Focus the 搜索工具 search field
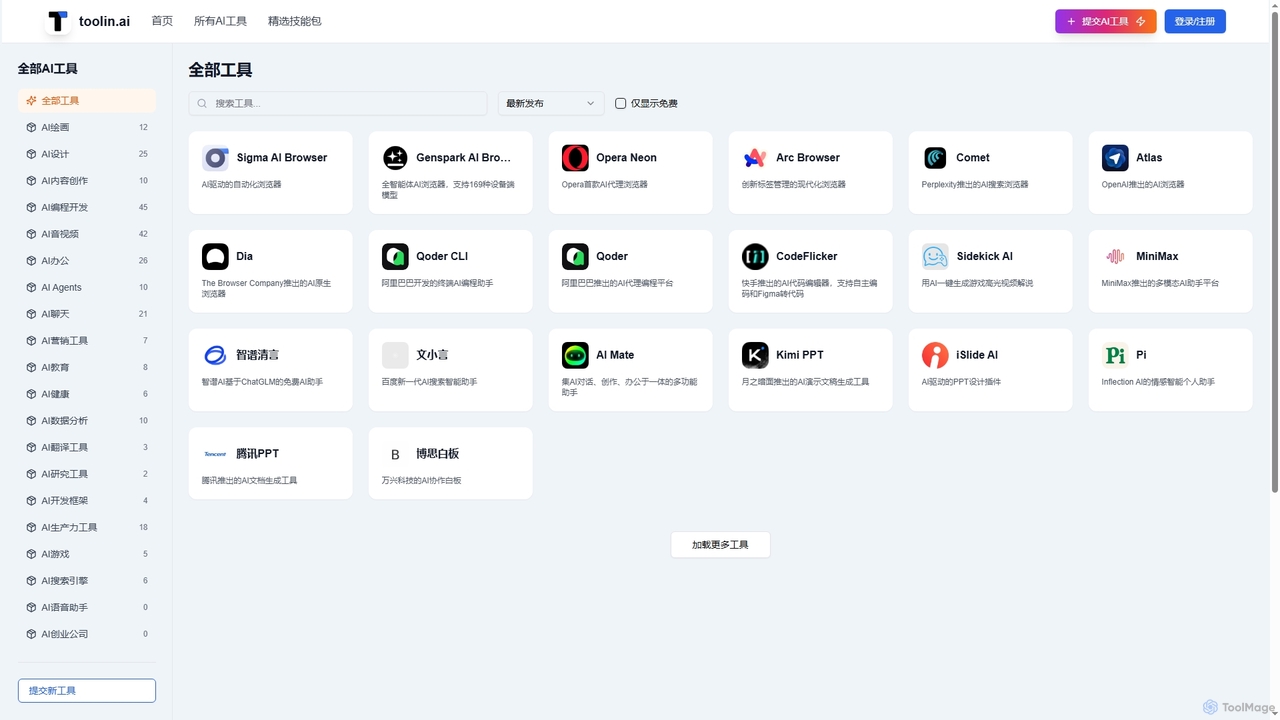 point(338,104)
